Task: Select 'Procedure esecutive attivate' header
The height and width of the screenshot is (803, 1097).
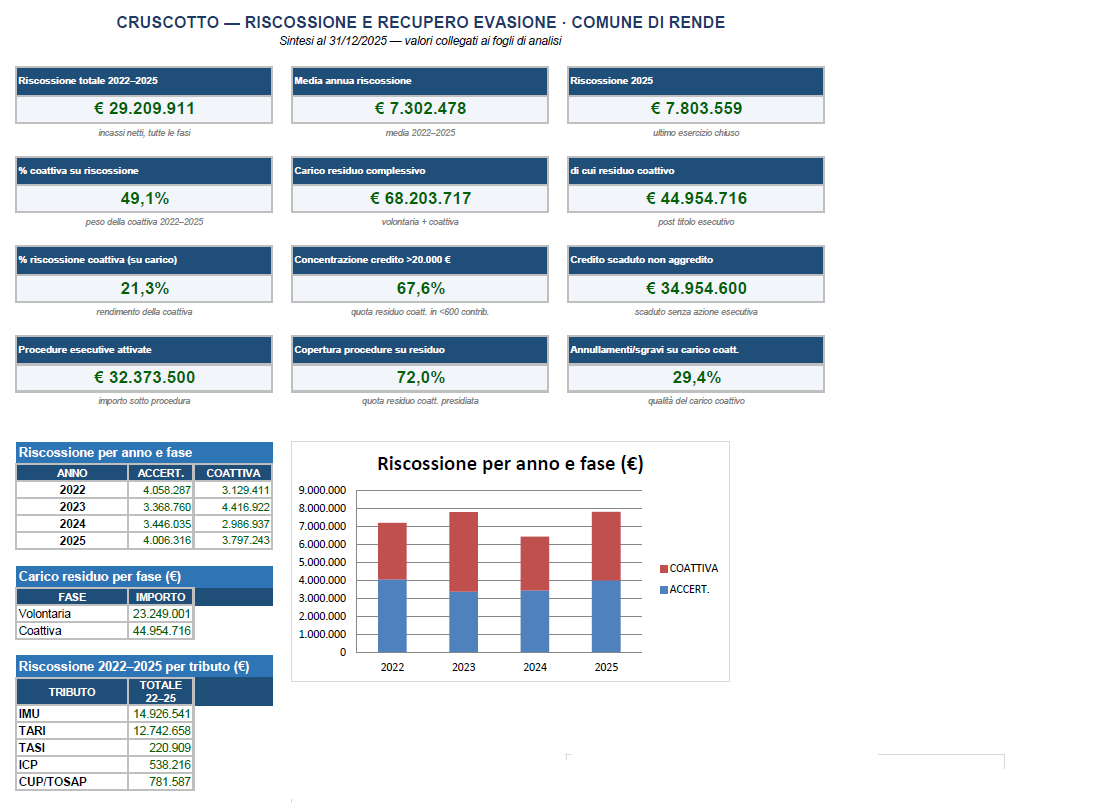Action: 144,350
